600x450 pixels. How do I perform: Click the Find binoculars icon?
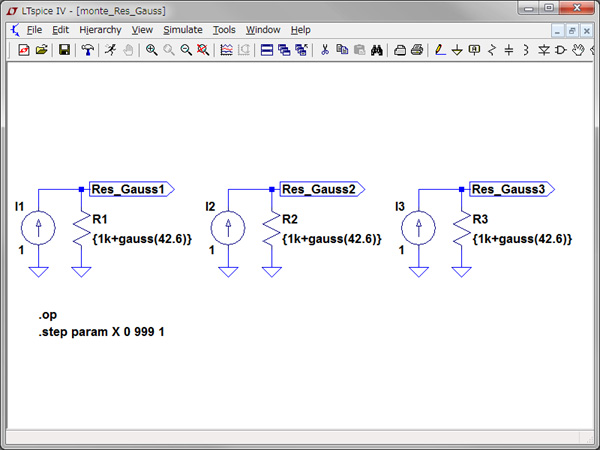point(376,50)
